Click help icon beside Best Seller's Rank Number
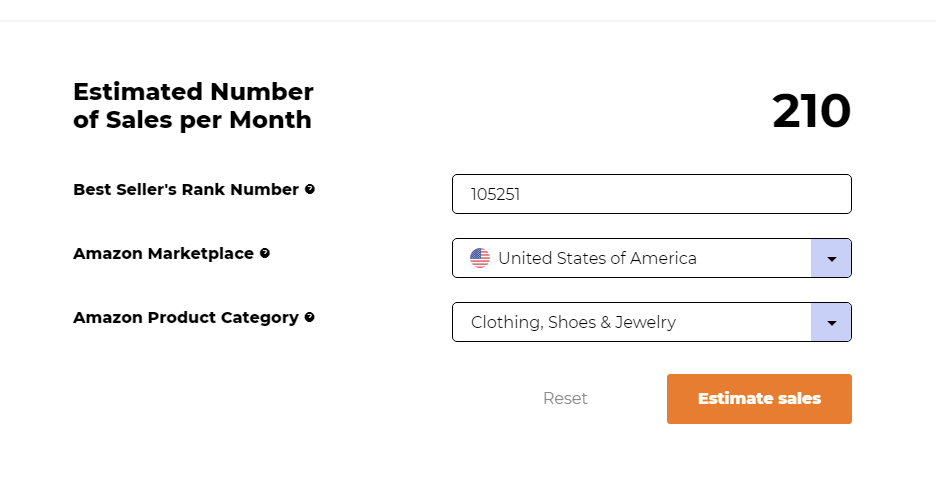The width and height of the screenshot is (936, 478). coord(310,190)
